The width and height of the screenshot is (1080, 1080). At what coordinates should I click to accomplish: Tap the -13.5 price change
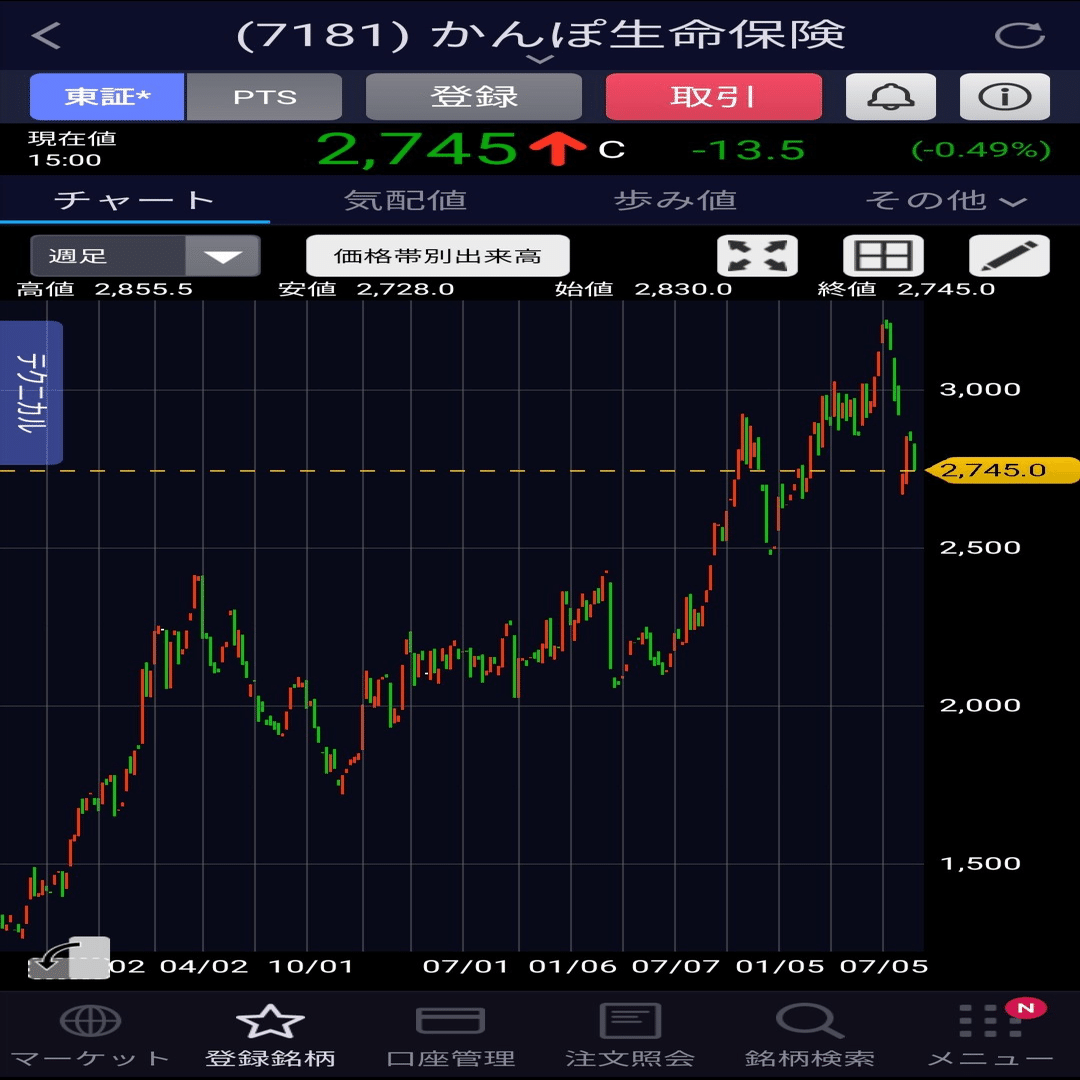[x=748, y=150]
